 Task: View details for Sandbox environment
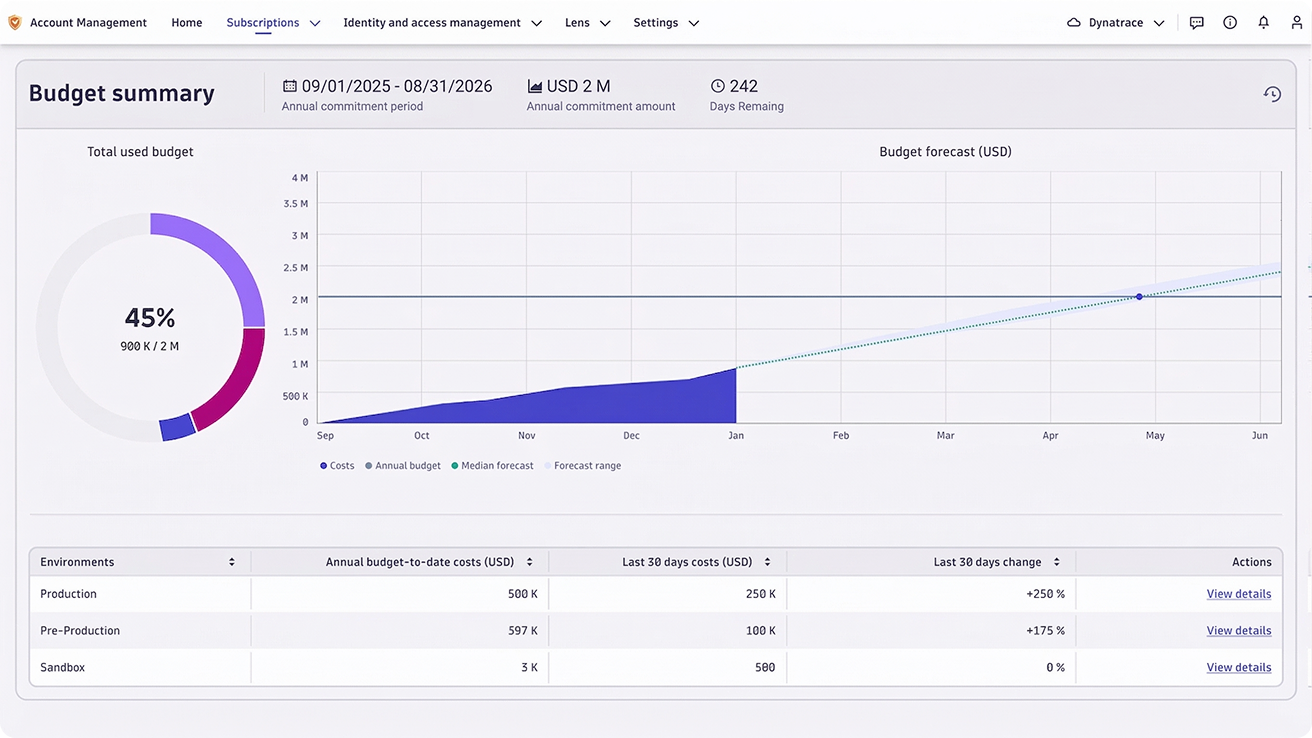tap(1238, 667)
